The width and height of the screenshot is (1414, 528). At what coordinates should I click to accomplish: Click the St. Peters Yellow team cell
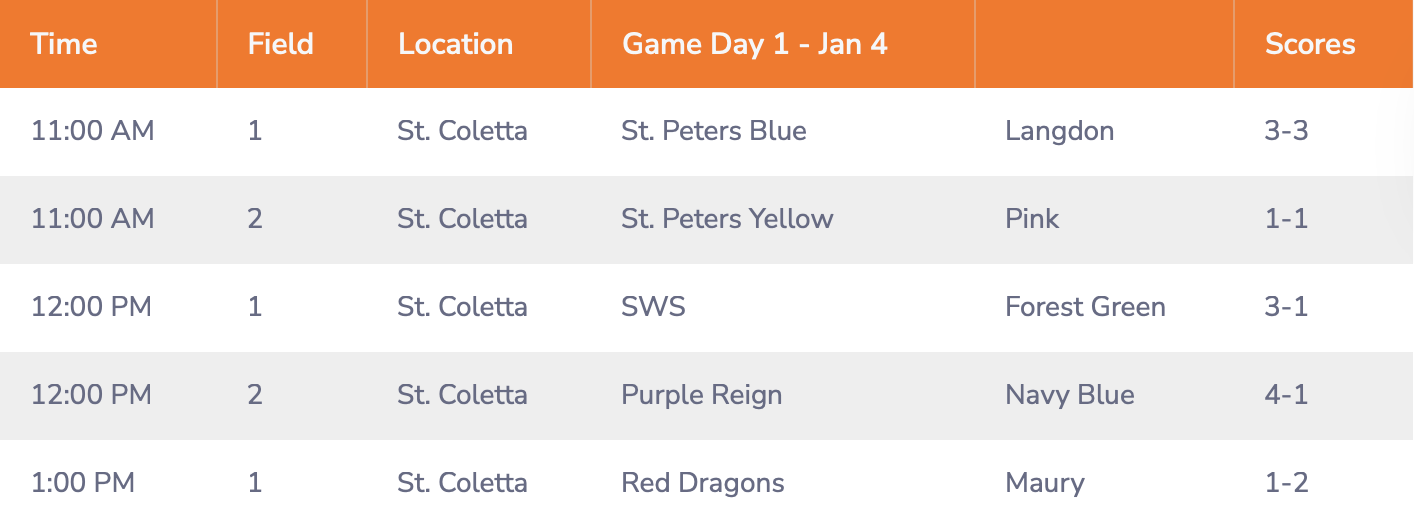727,219
